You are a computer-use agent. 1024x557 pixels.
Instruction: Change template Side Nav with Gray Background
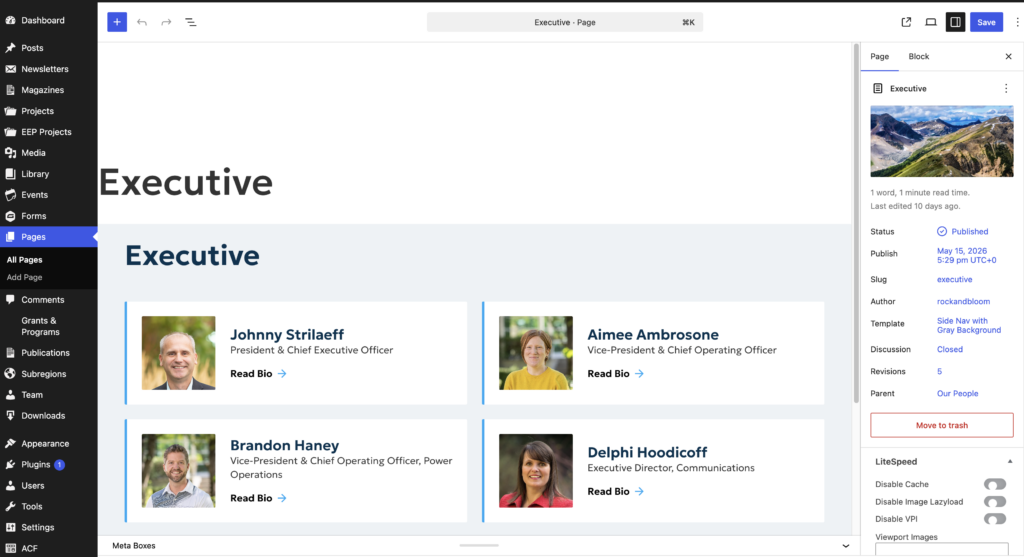[x=968, y=325]
